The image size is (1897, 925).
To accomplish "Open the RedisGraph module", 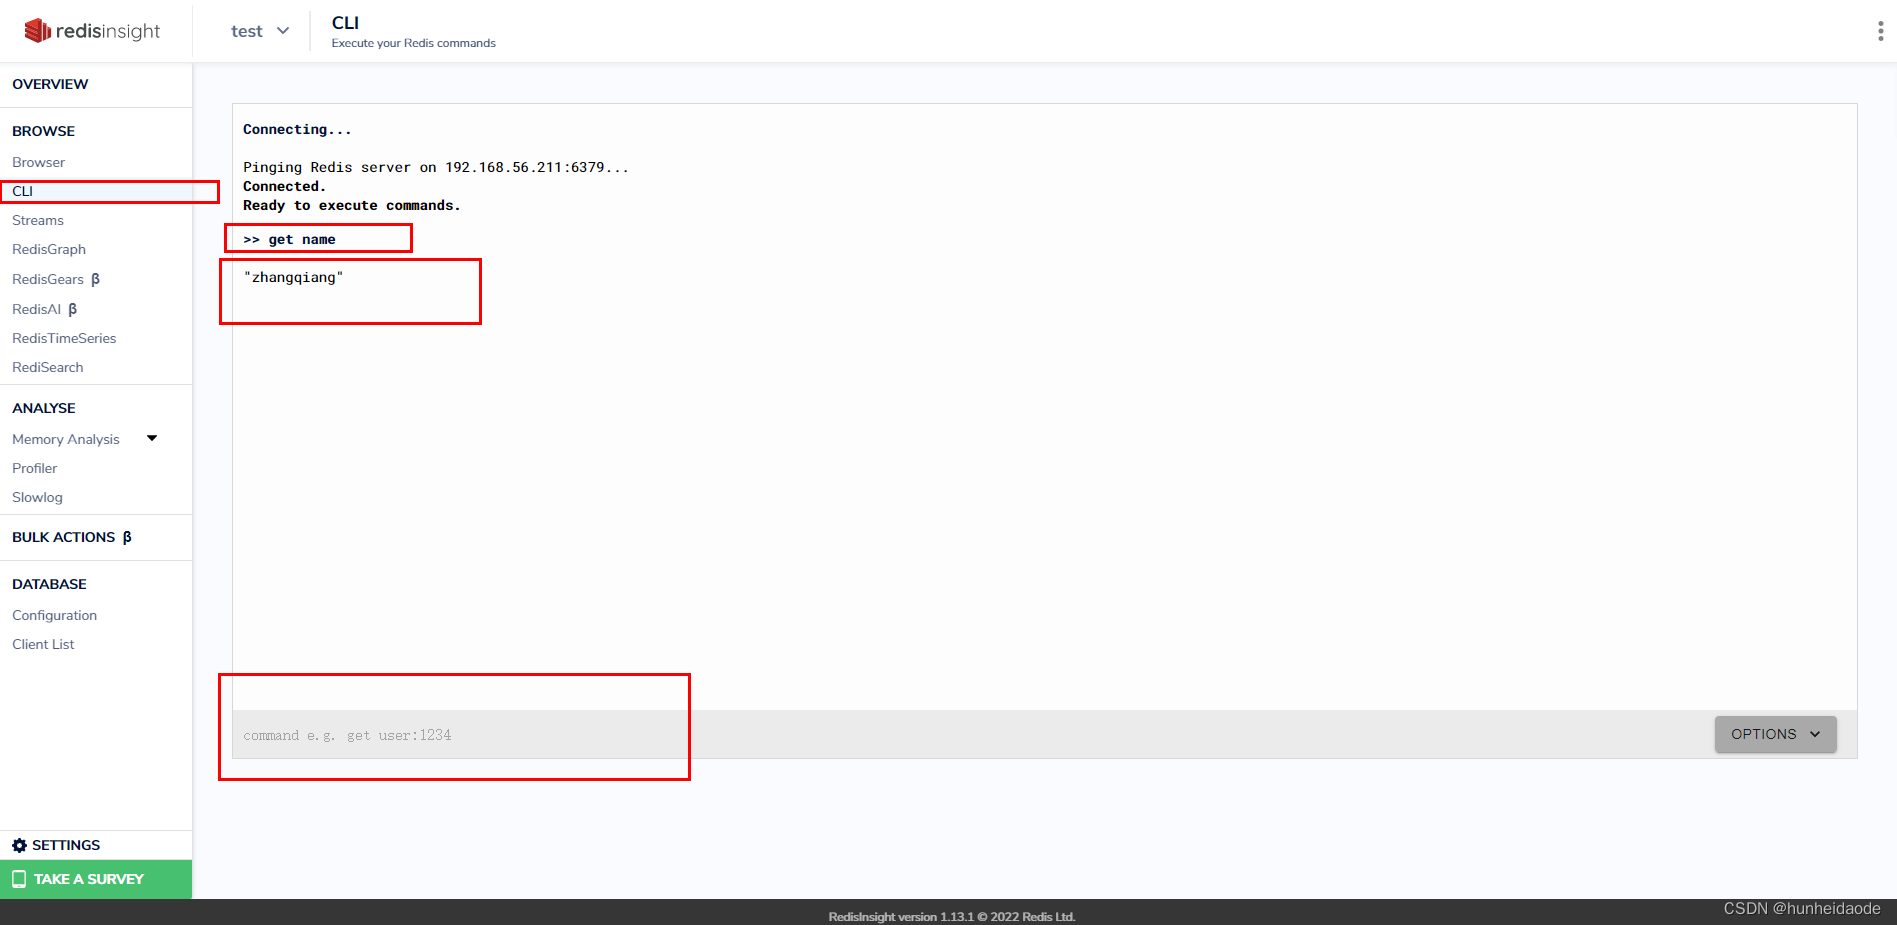I will point(49,249).
